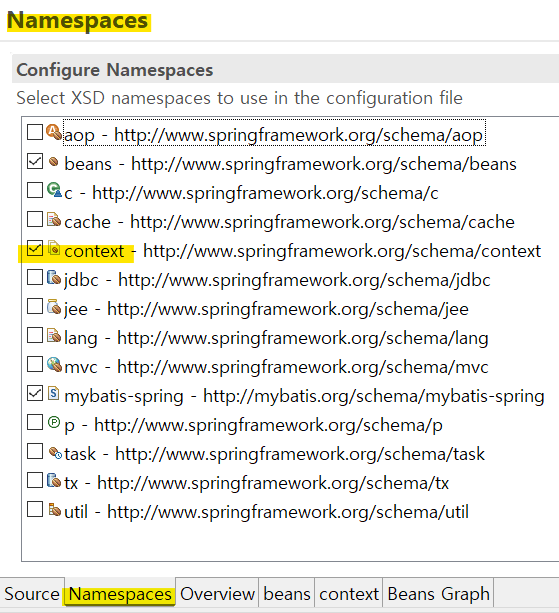This screenshot has height=613, width=559.
Task: Switch to the Source tab
Action: tap(32, 594)
